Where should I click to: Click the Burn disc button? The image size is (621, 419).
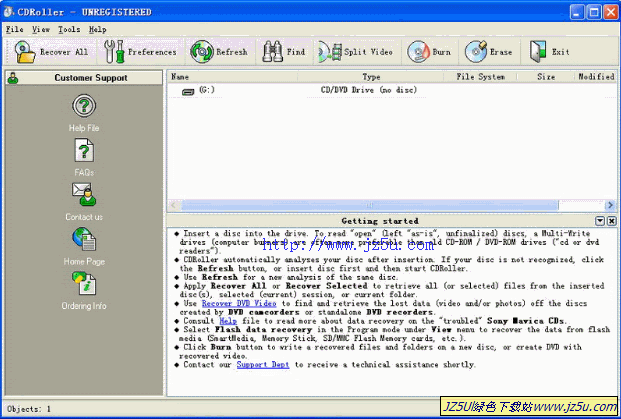coord(429,52)
